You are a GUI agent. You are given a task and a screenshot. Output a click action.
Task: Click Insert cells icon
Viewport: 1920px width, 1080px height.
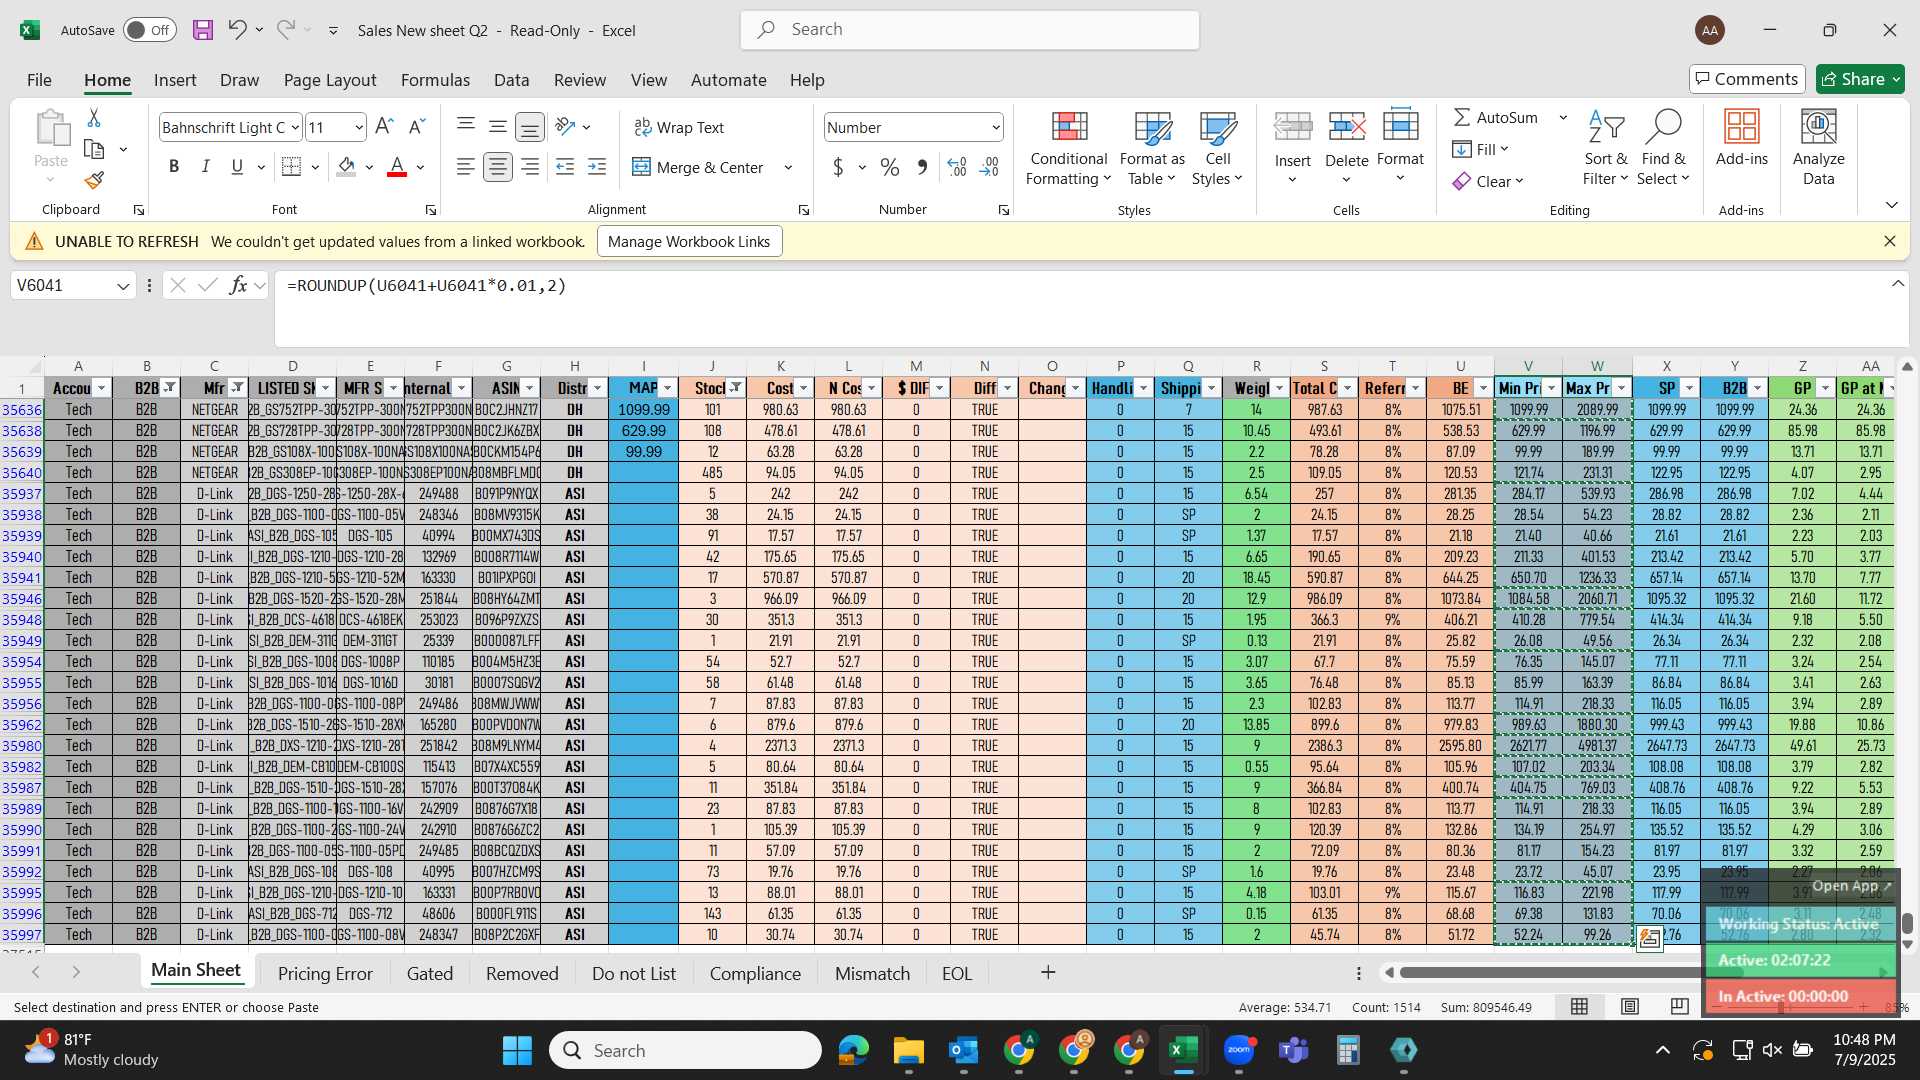pos(1292,128)
